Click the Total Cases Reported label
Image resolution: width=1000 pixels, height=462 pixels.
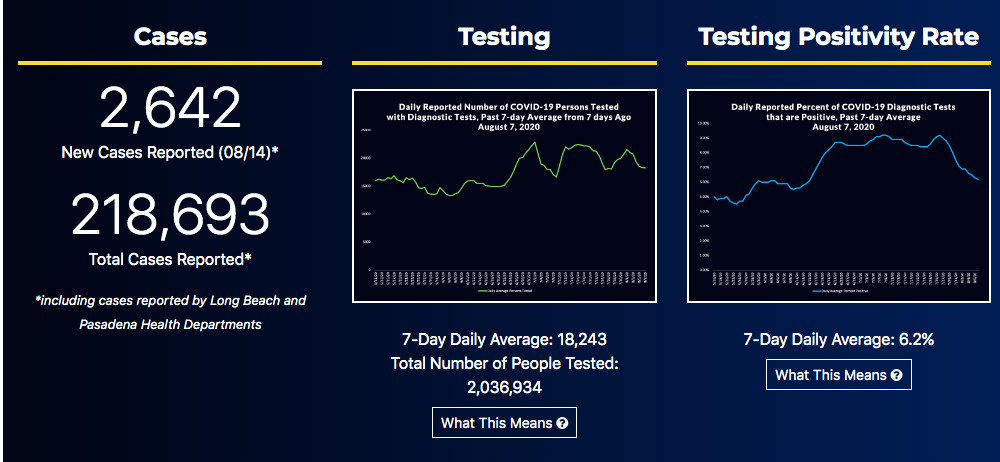tap(170, 259)
